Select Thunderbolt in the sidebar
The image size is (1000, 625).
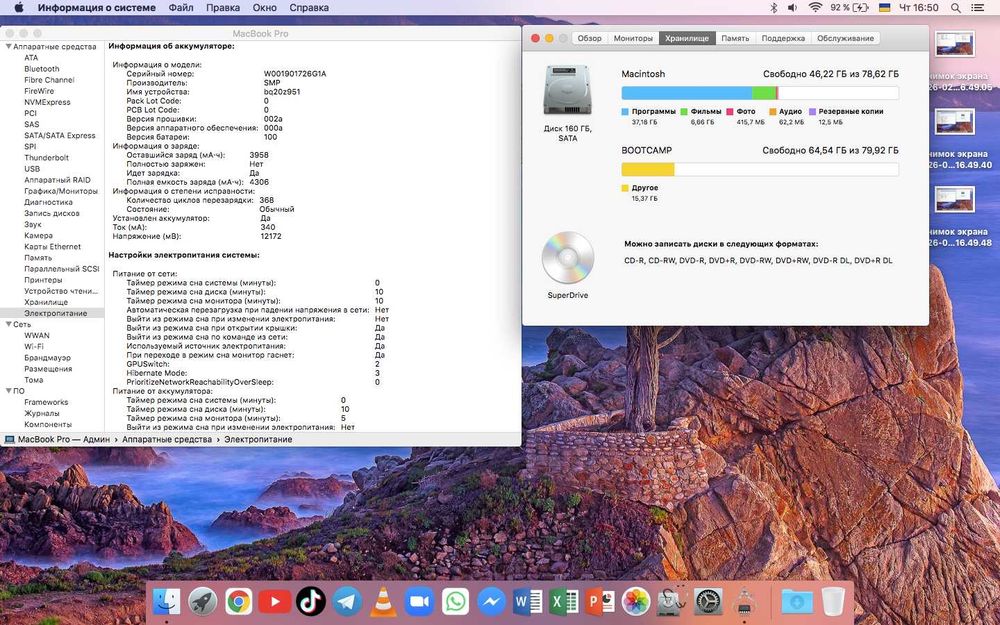(x=46, y=158)
